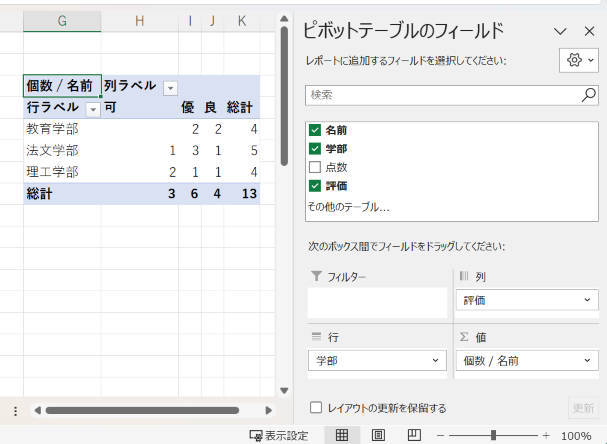Select the 個数 / 名前 cell
Image resolution: width=607 pixels, height=444 pixels.
(x=62, y=86)
